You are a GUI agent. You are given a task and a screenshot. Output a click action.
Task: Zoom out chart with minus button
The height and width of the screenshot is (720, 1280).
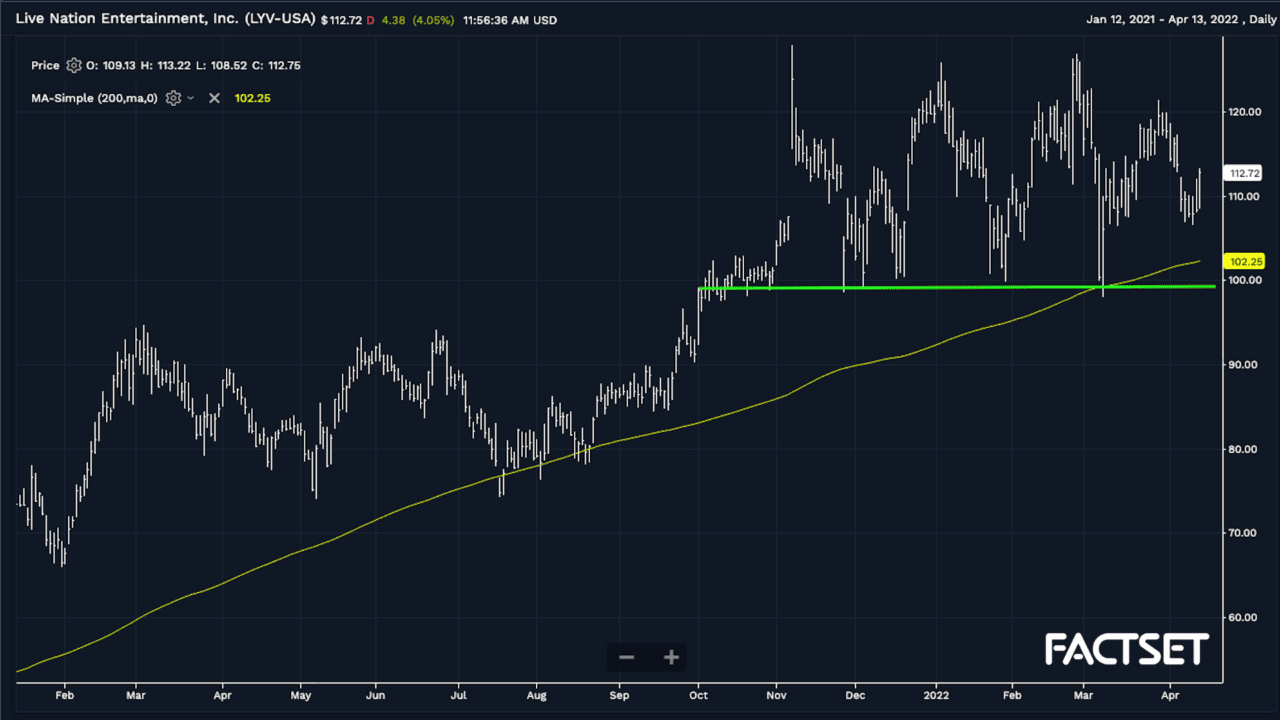tap(627, 657)
